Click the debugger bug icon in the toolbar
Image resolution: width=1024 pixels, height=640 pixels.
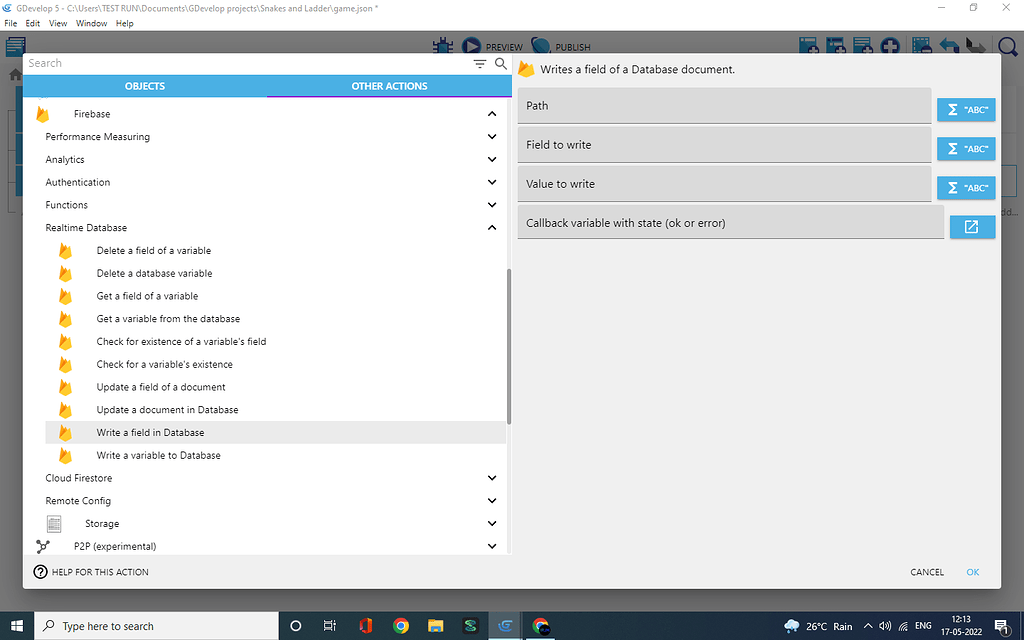[x=443, y=46]
